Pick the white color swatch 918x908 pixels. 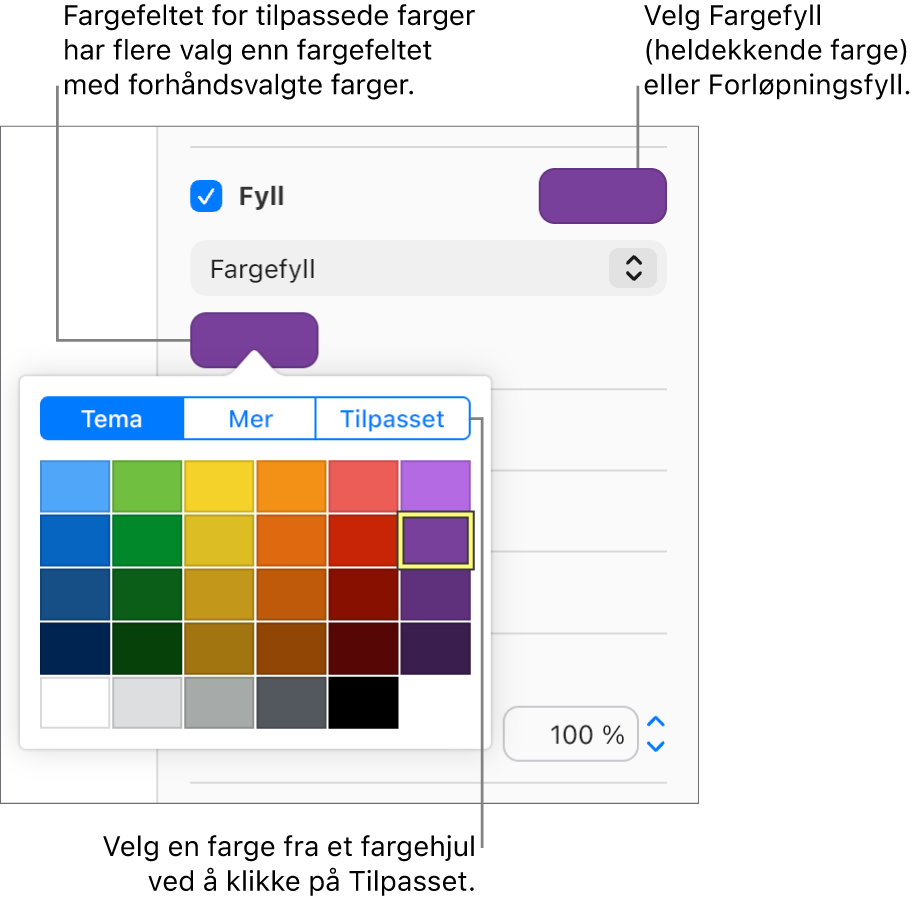76,703
